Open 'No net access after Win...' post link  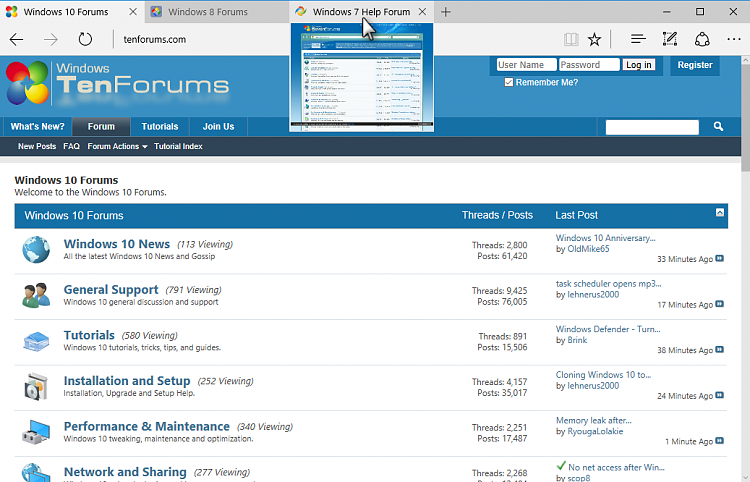tap(616, 467)
